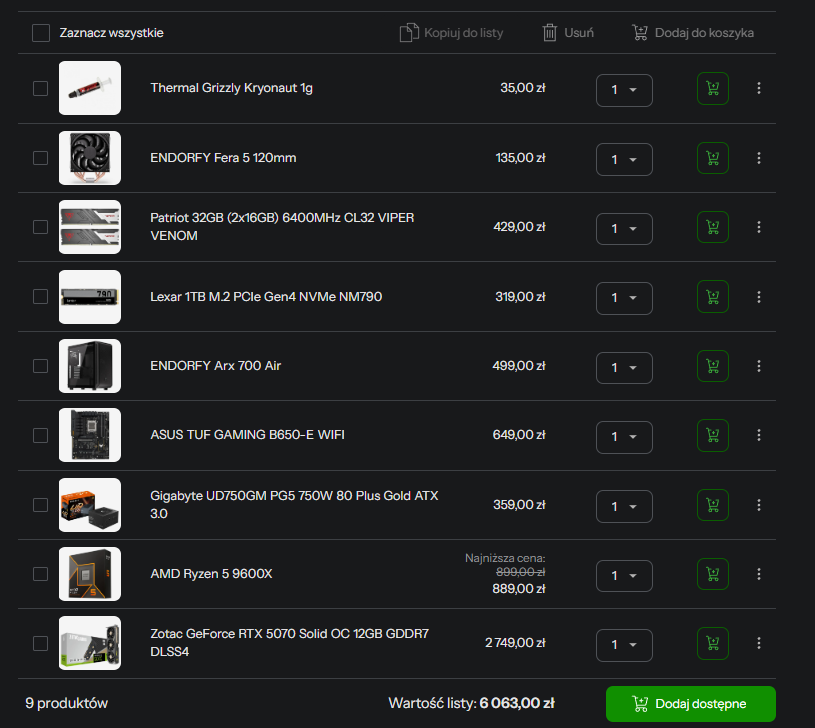Viewport: 815px width, 728px height.
Task: Open quantity dropdown for ENDORFY Arx 700
Action: click(x=624, y=368)
